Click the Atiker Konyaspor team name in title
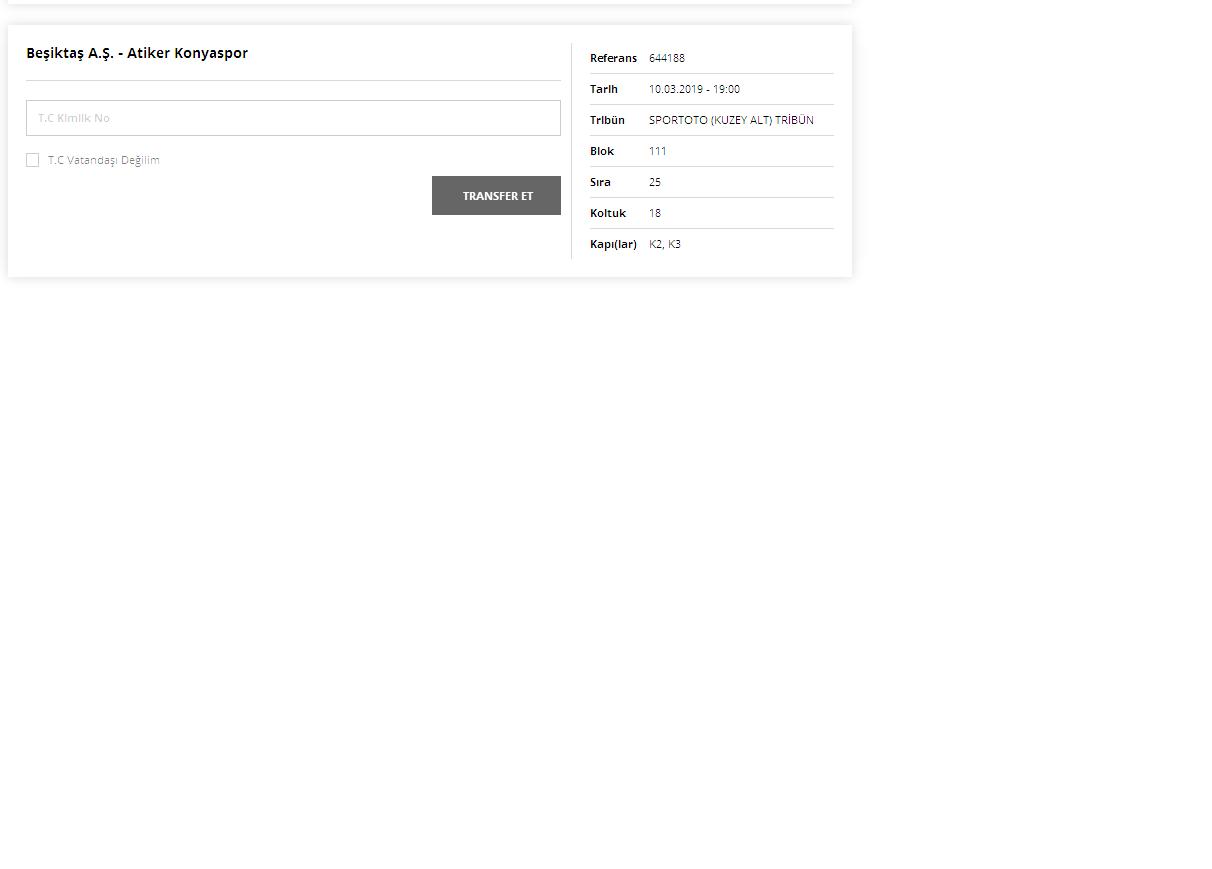This screenshot has height=869, width=1212. [x=187, y=53]
